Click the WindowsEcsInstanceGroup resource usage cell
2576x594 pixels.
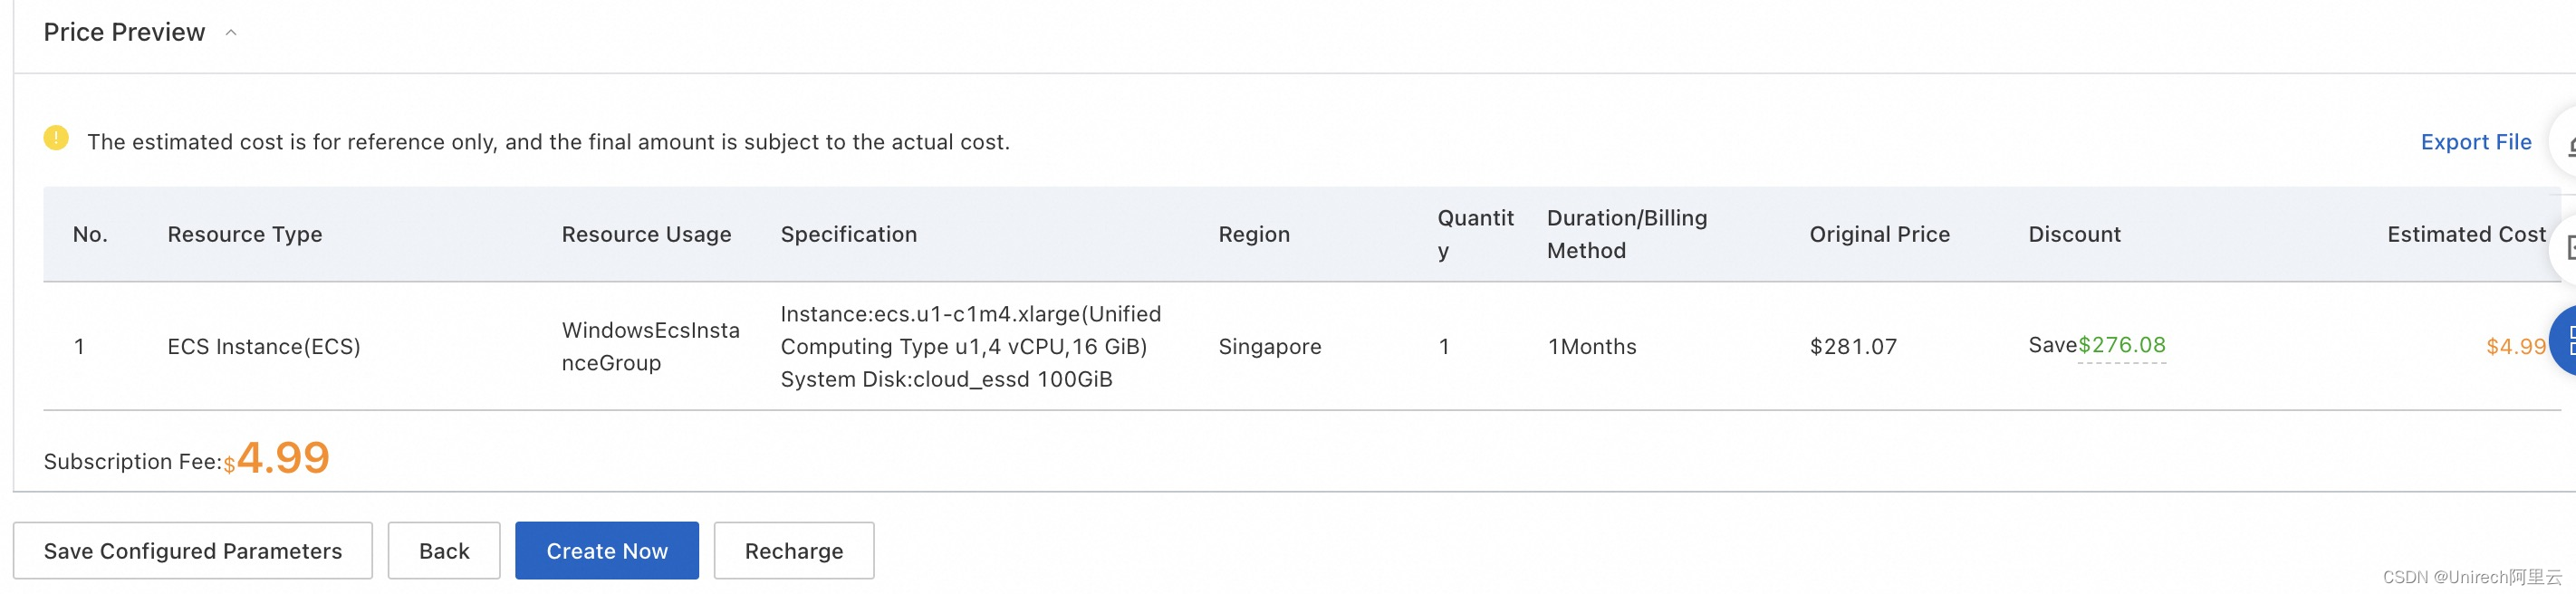(651, 346)
